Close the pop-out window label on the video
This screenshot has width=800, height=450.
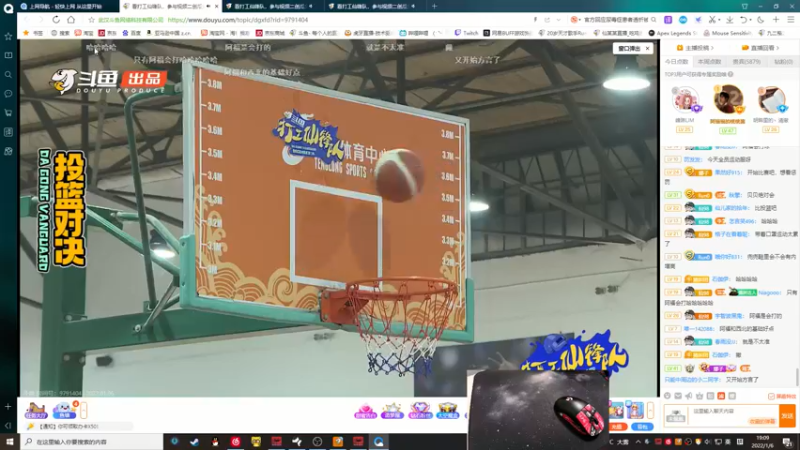click(647, 48)
